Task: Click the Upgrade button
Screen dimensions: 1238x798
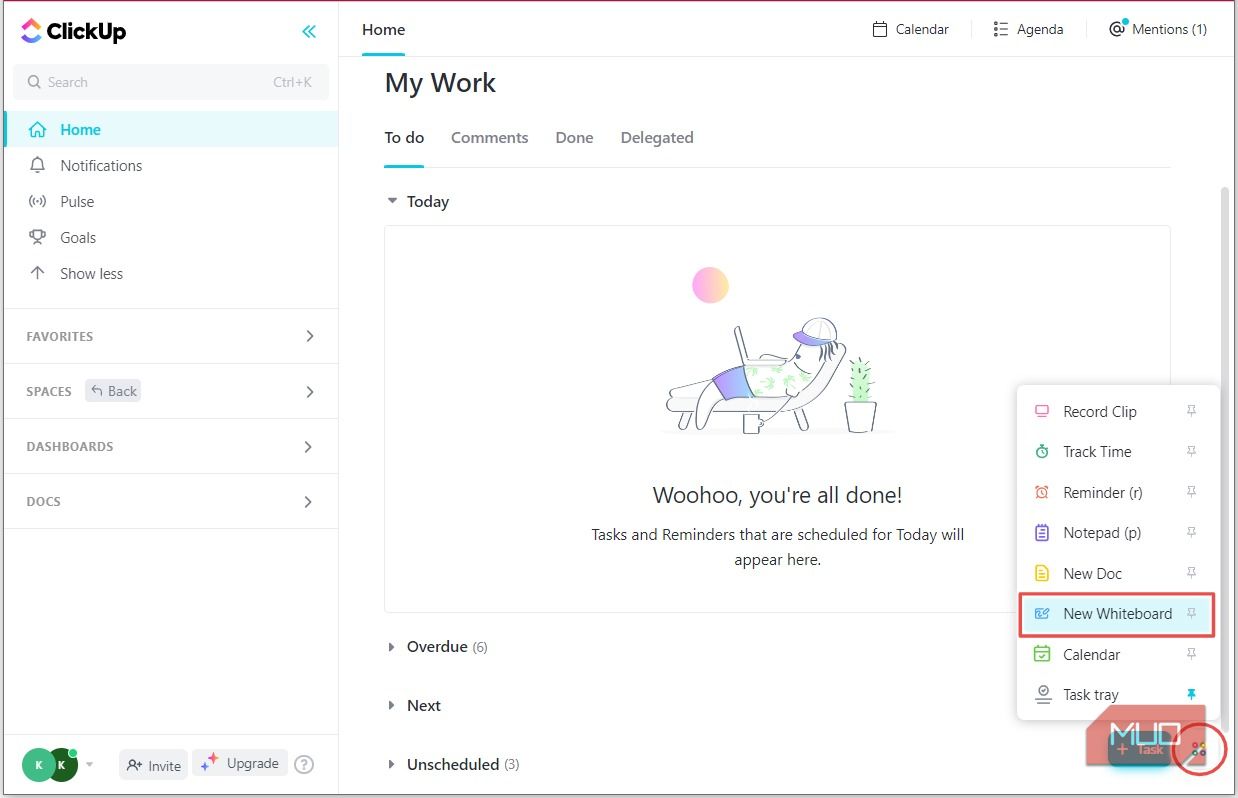Action: 240,763
